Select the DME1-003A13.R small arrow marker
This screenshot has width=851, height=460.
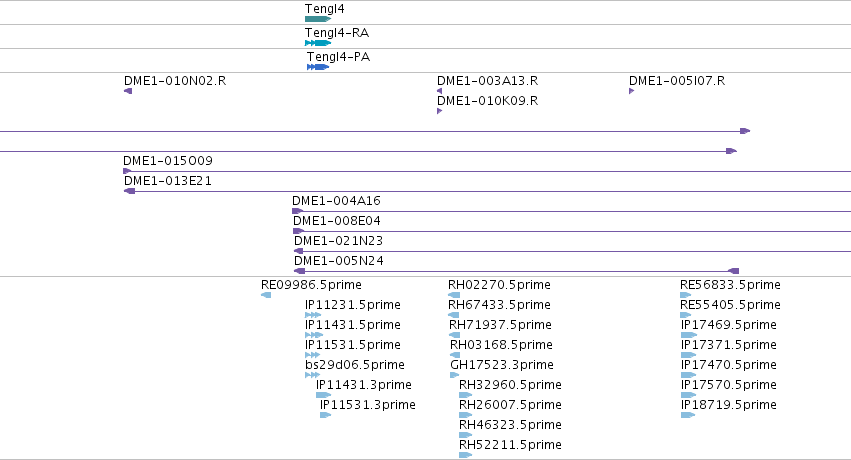point(440,91)
